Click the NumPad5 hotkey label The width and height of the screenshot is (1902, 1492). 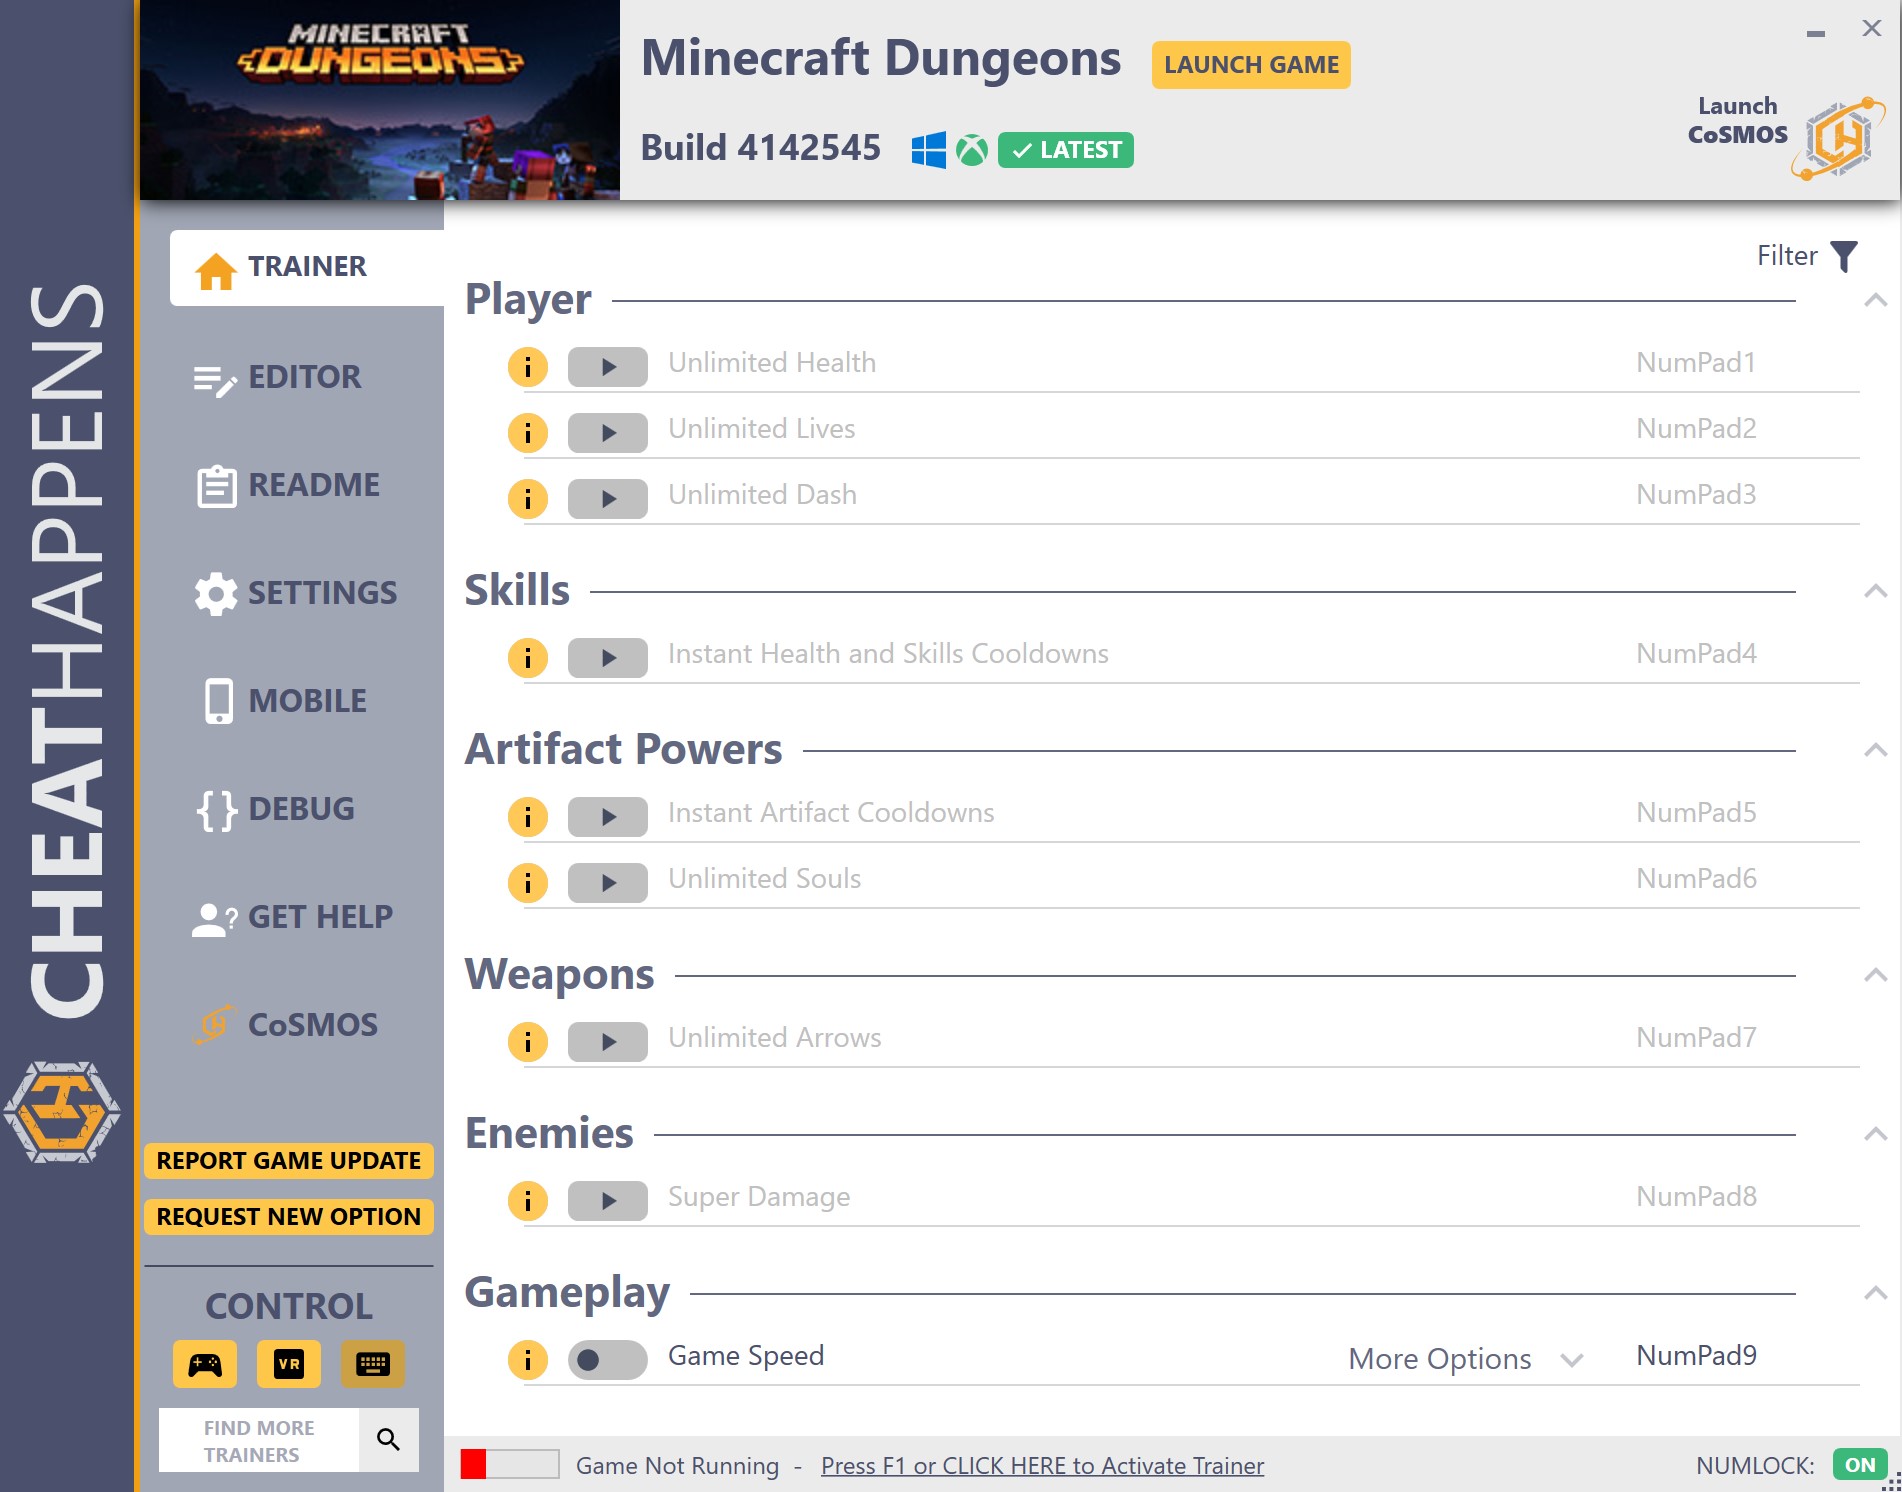(1696, 812)
